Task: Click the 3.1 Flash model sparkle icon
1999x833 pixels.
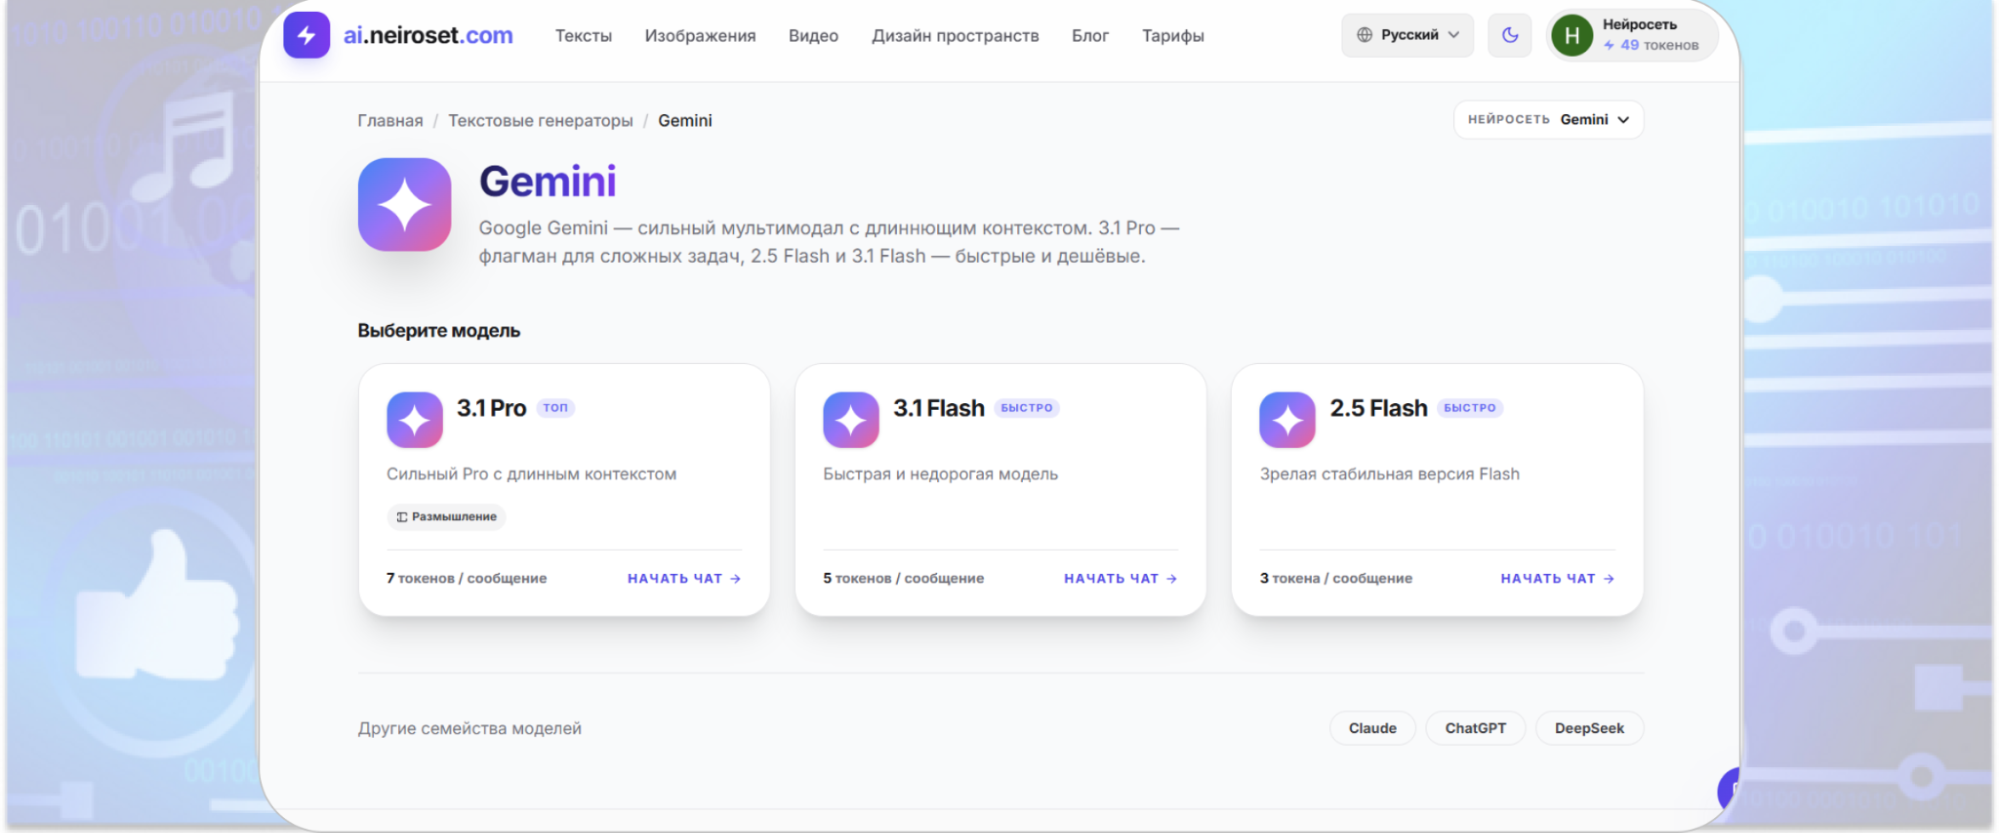Action: (x=851, y=420)
